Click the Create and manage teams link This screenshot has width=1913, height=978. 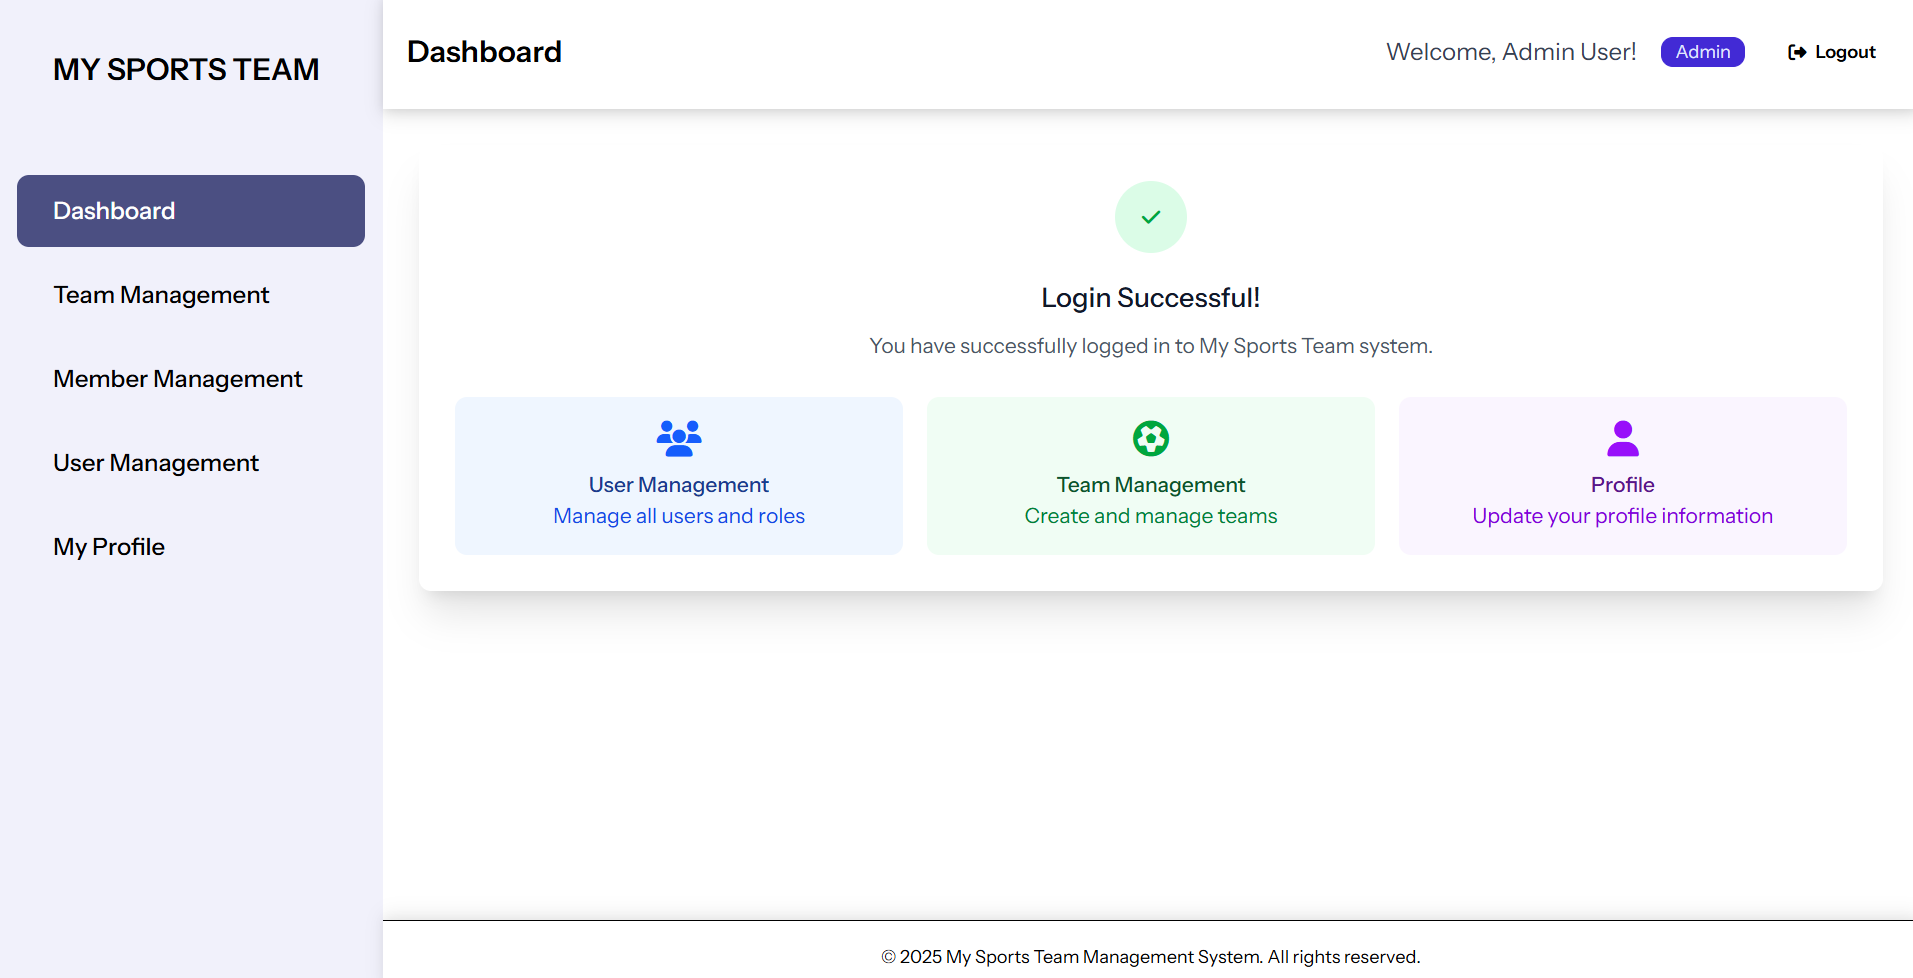pos(1150,515)
